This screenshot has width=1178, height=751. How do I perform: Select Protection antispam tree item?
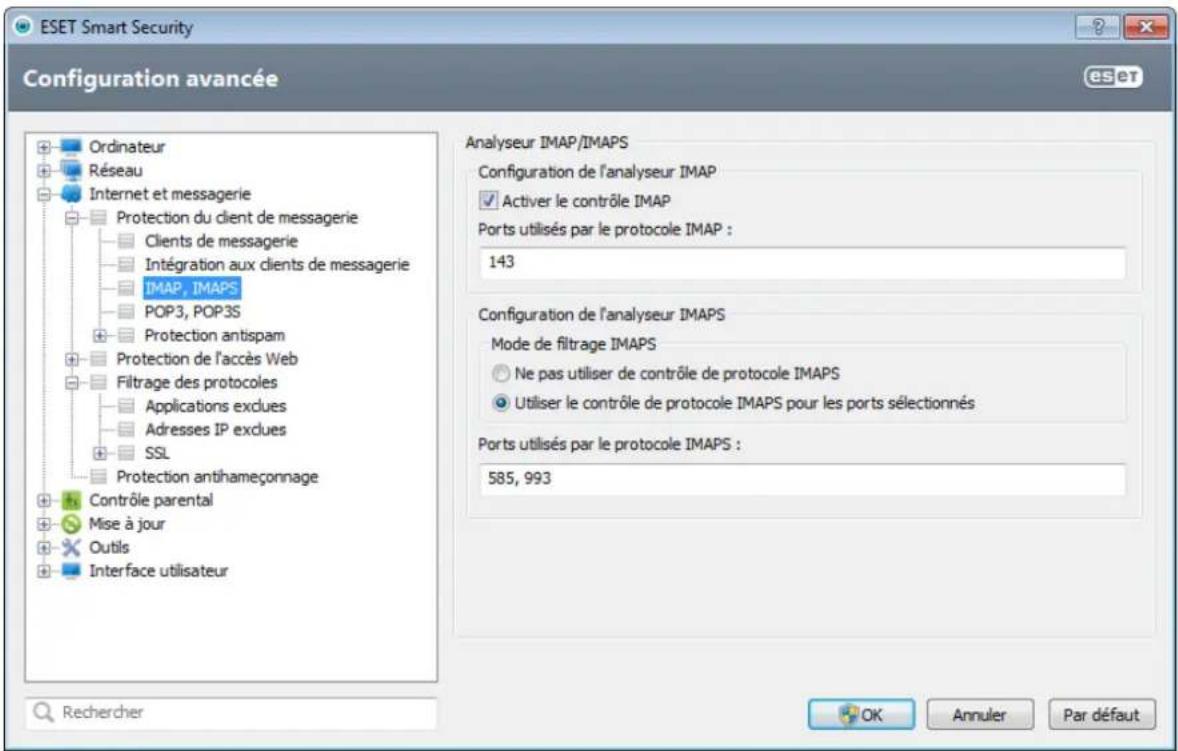214,336
